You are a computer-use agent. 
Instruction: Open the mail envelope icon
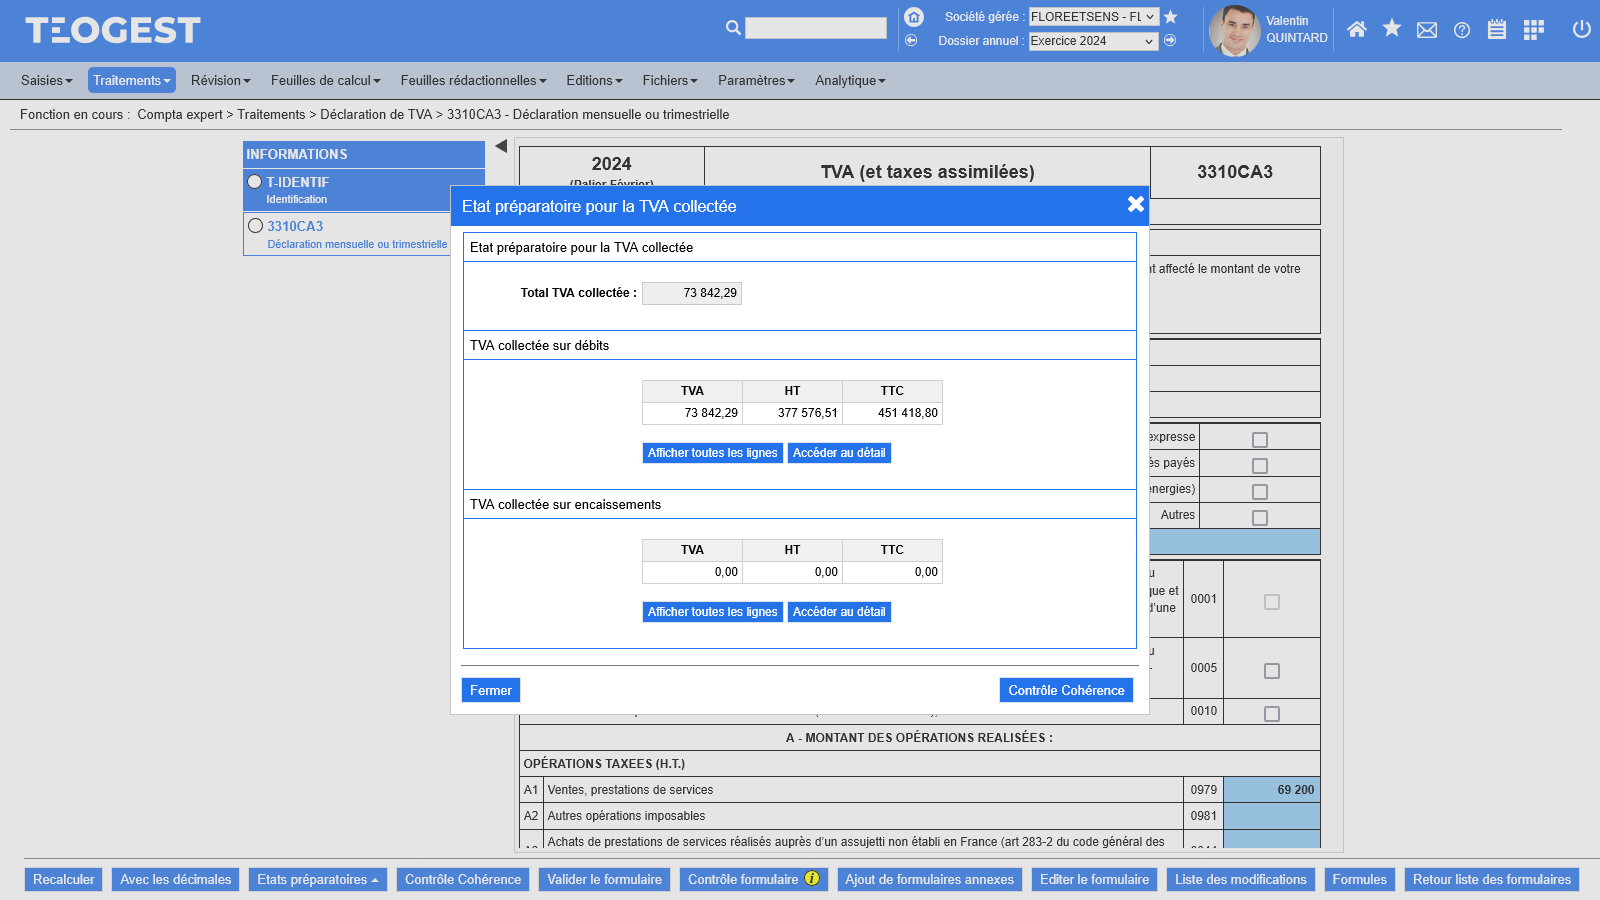tap(1427, 30)
